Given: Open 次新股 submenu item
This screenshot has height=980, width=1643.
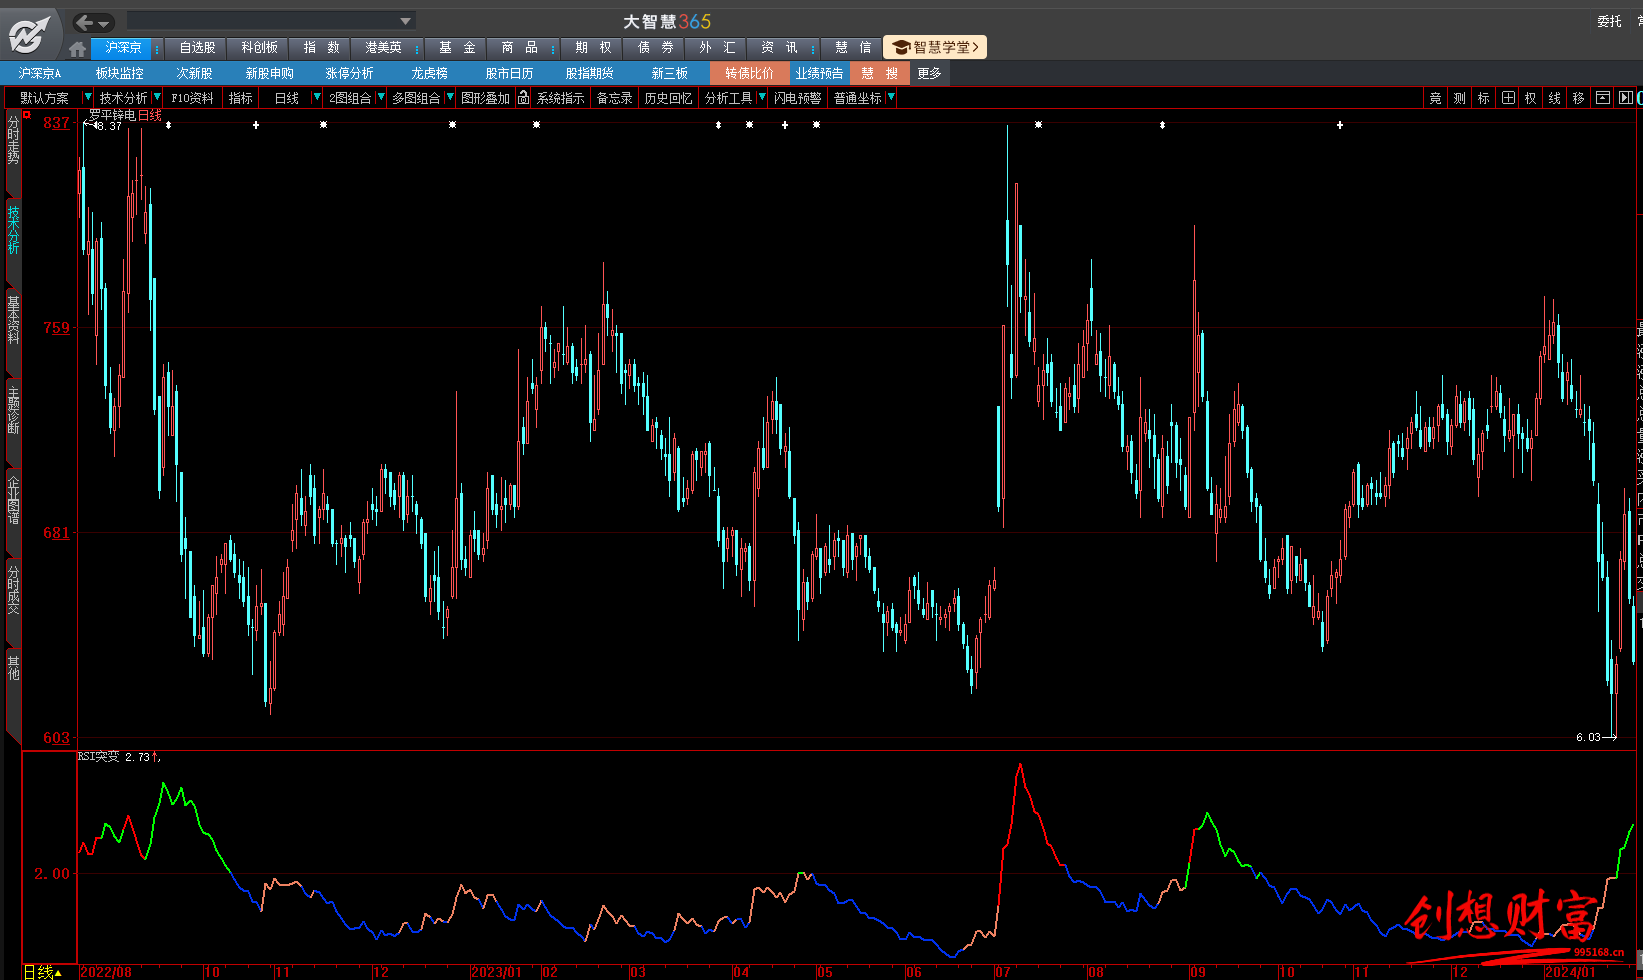Looking at the screenshot, I should (194, 73).
